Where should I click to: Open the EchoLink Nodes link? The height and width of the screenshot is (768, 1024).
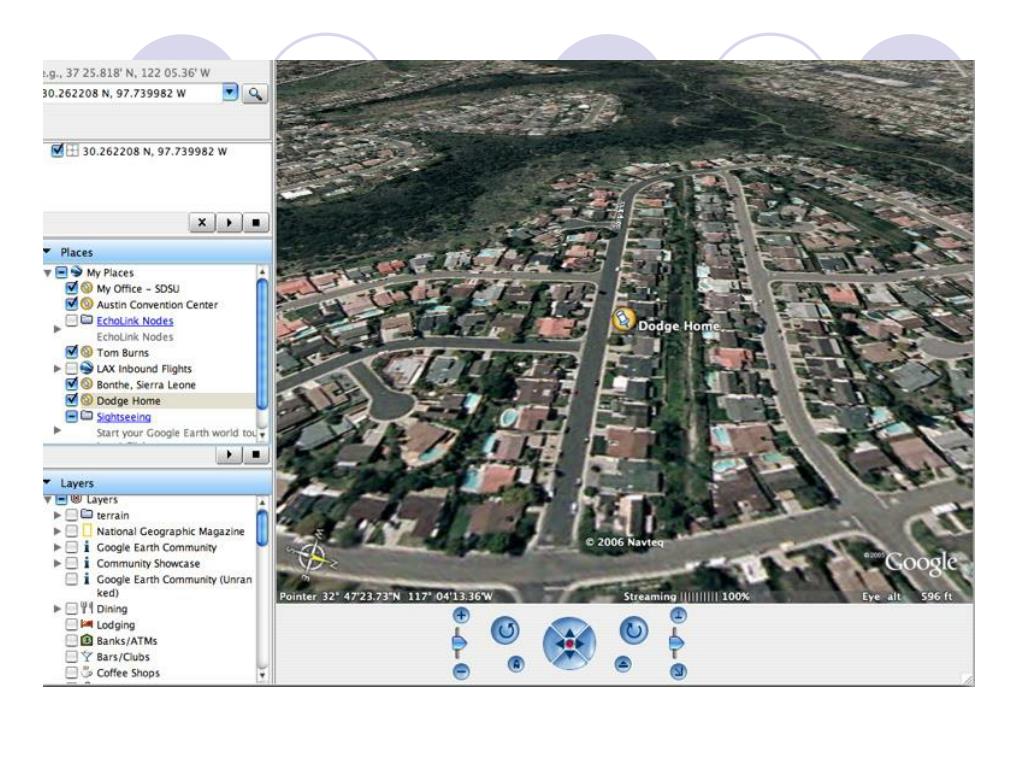pyautogui.click(x=135, y=321)
